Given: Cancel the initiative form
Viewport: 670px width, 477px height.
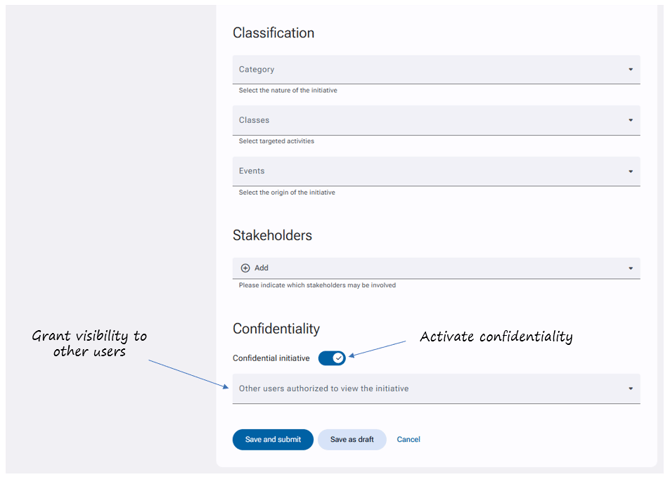Looking at the screenshot, I should [408, 439].
